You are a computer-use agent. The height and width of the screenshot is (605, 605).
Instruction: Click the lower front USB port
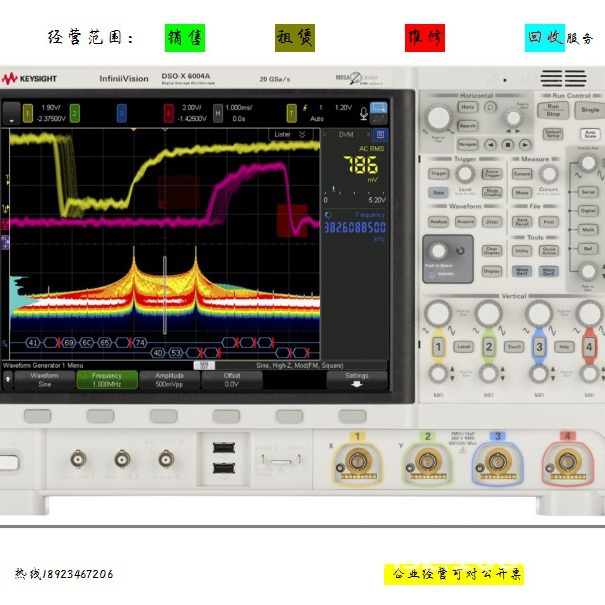coord(224,468)
